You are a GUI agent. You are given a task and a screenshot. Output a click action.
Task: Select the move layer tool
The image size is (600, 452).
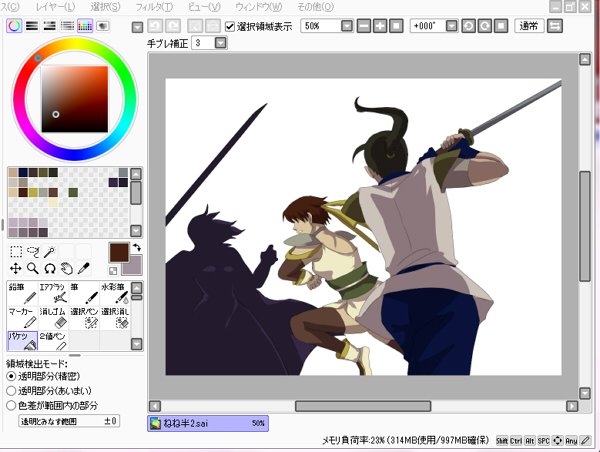click(16, 269)
